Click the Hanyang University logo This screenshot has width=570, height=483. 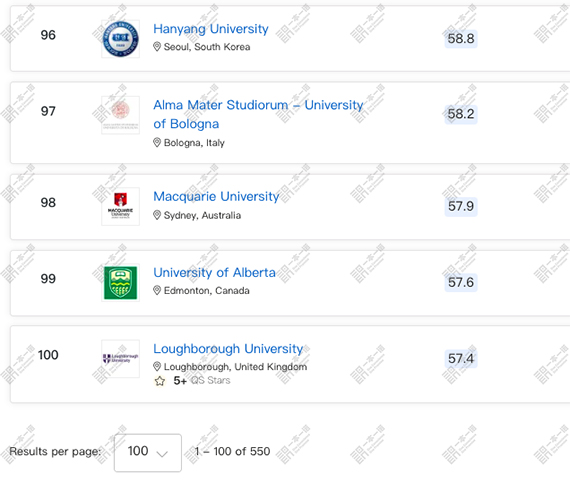pos(120,39)
